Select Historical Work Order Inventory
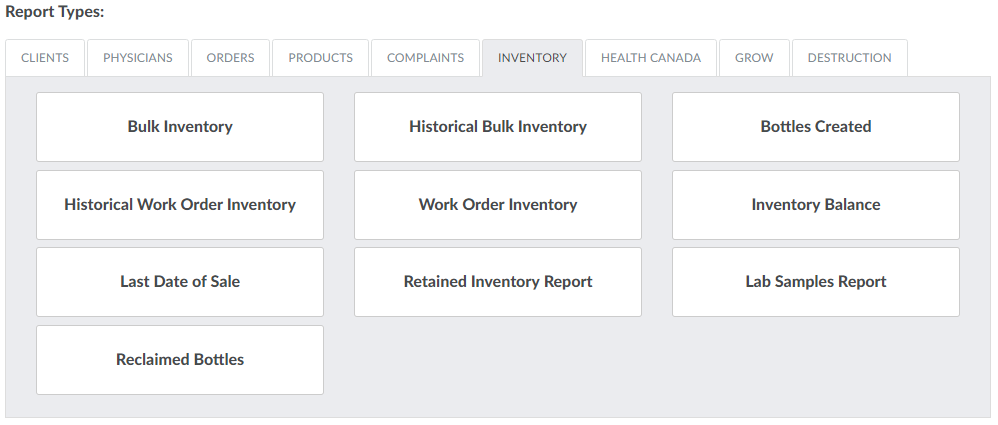Screen dimensions: 998x425 pyautogui.click(x=180, y=205)
